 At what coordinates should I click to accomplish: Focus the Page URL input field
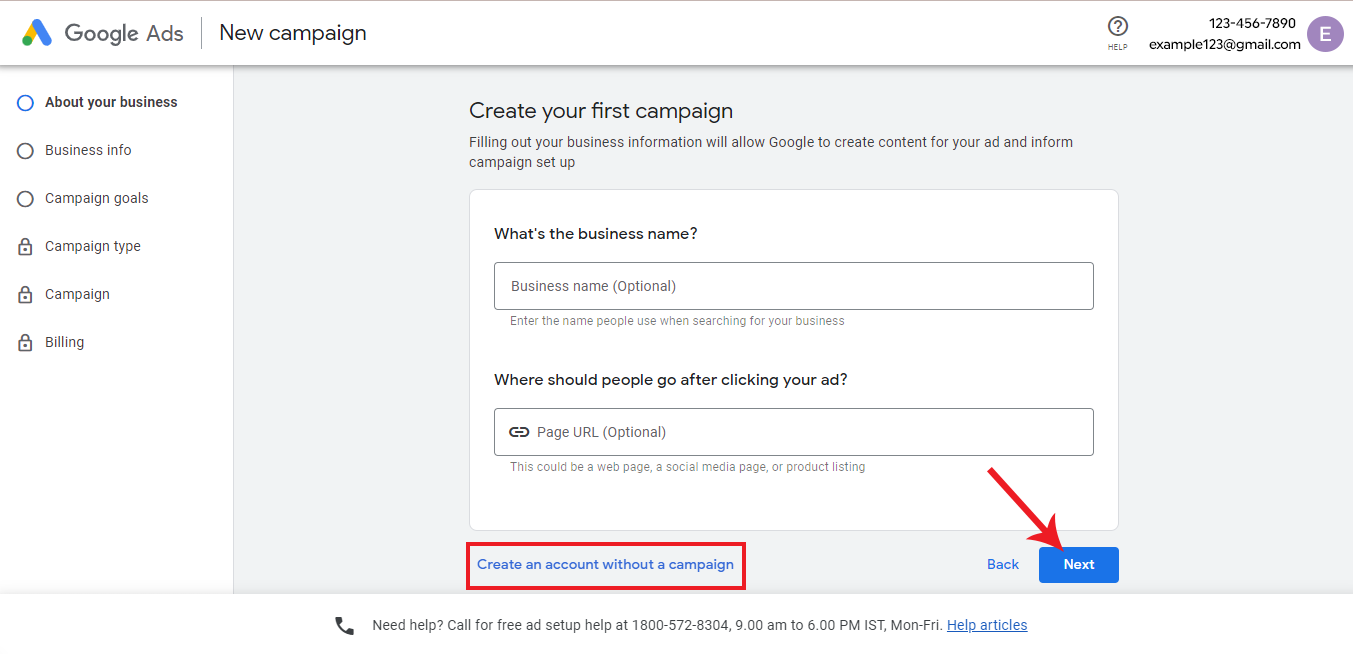(x=810, y=432)
